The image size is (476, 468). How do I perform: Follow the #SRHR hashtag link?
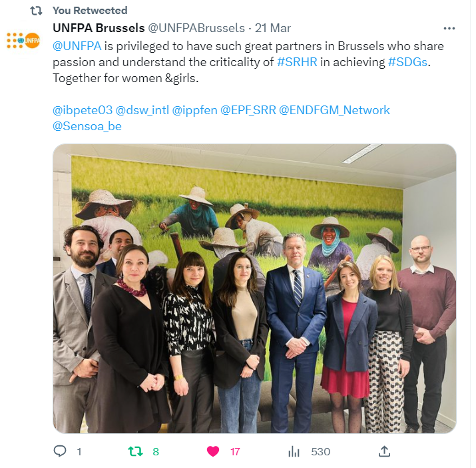pyautogui.click(x=297, y=62)
